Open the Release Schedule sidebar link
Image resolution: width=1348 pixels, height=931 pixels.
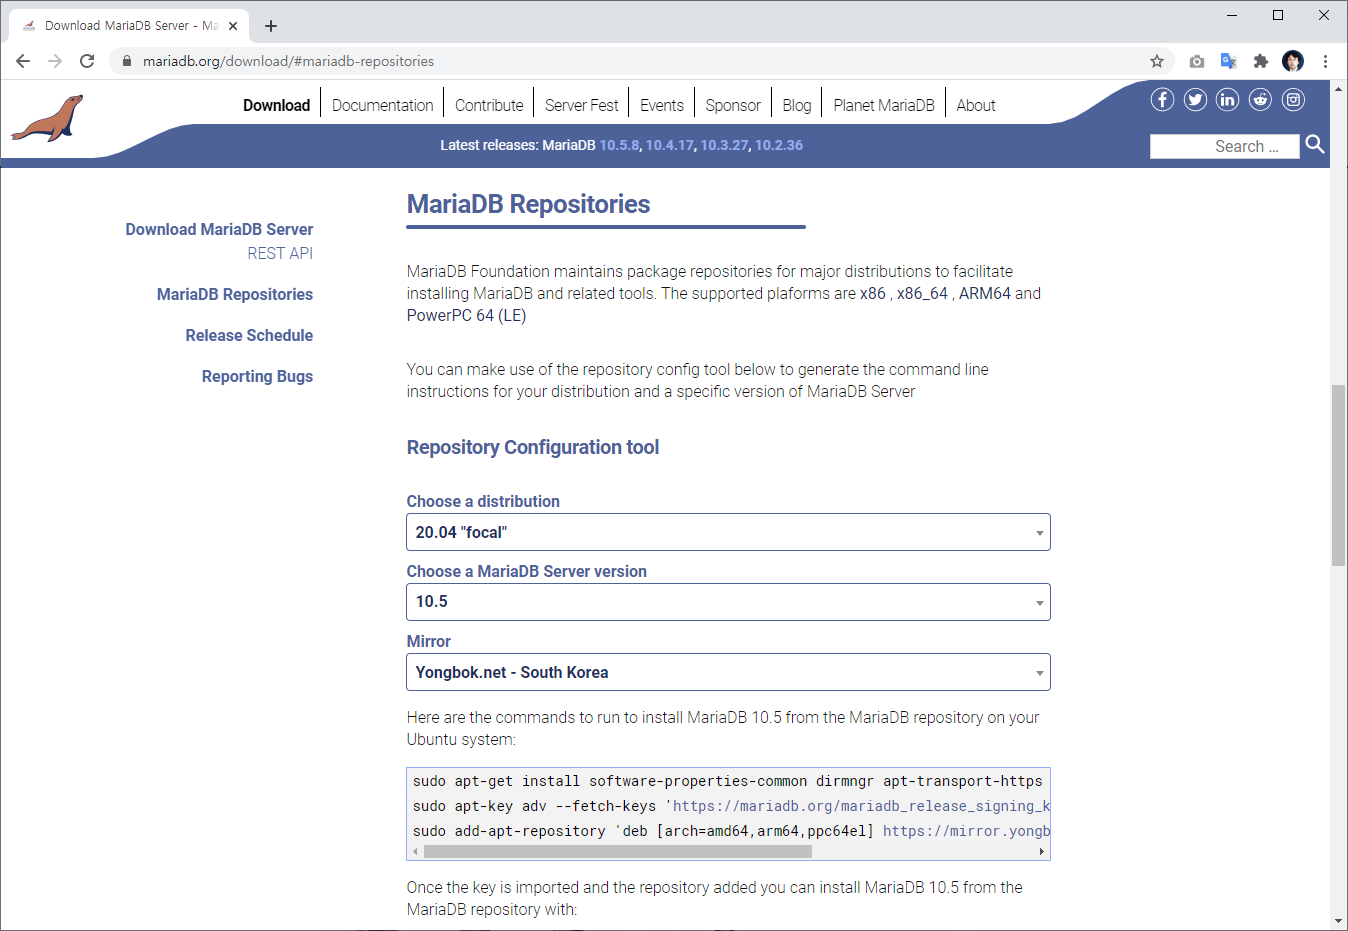(x=249, y=335)
